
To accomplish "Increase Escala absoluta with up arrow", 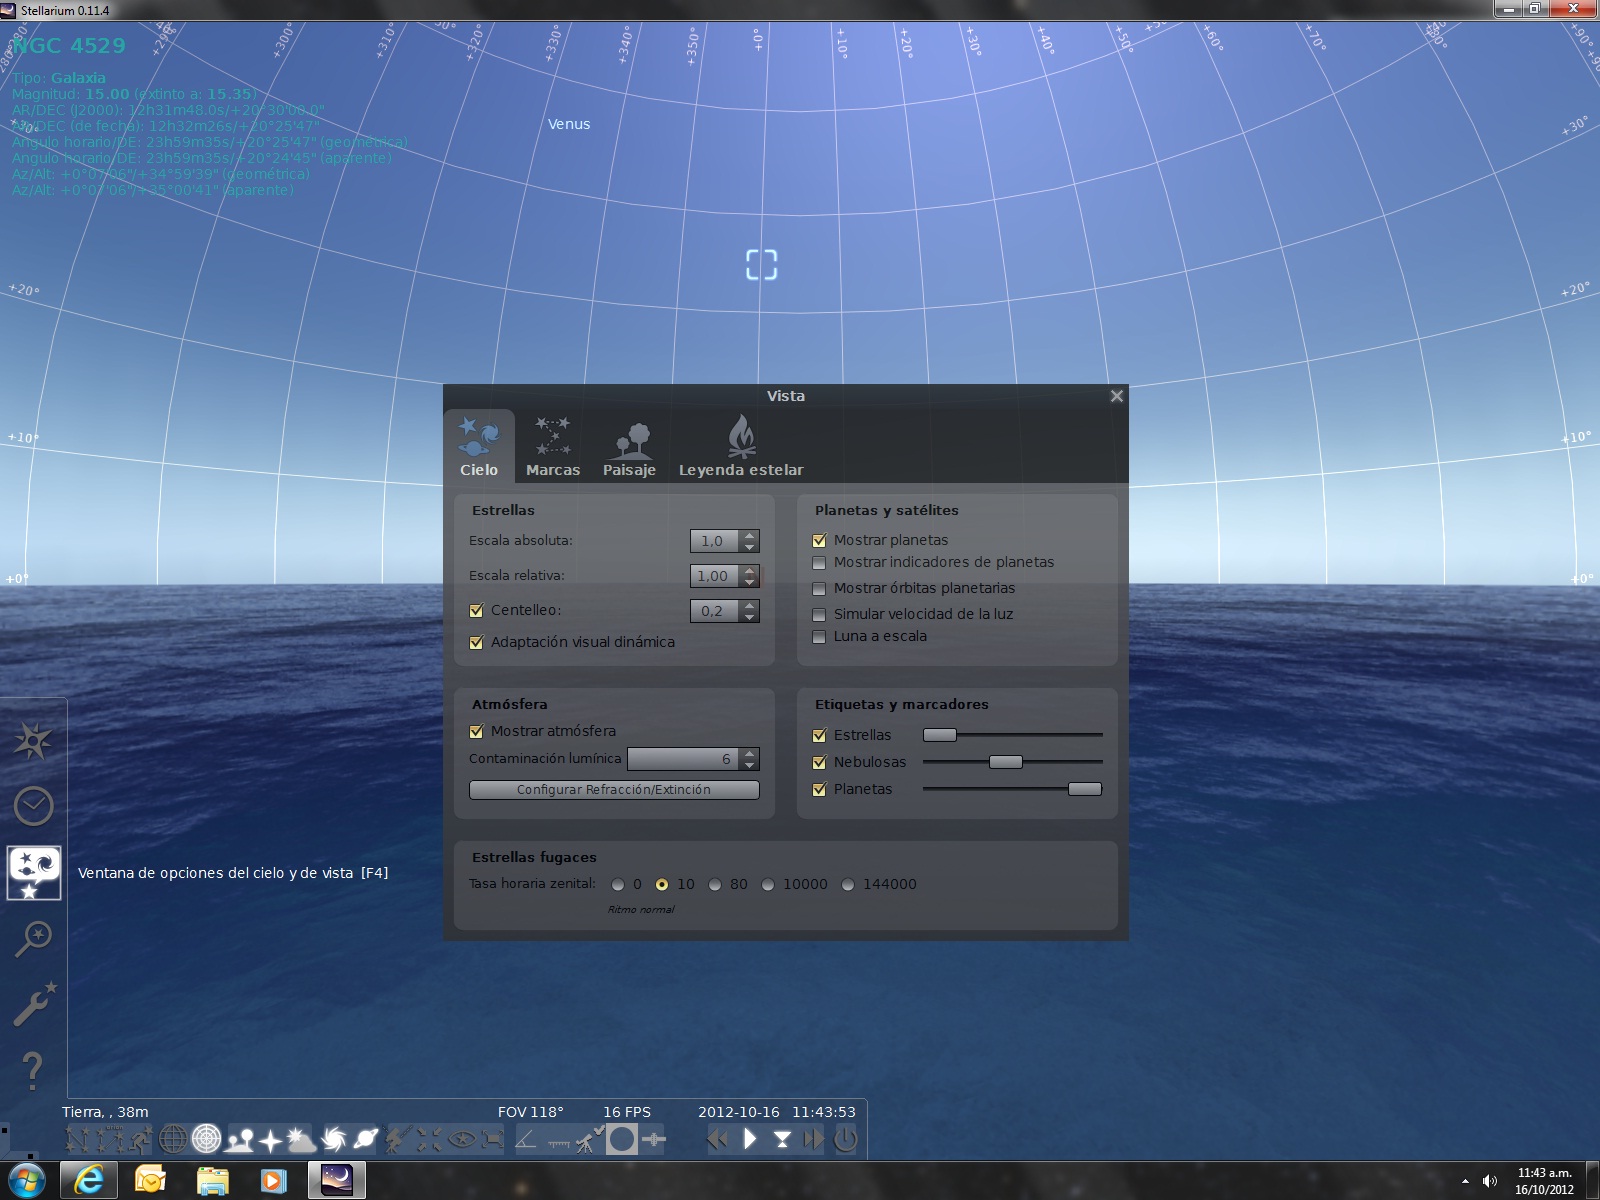I will [x=750, y=535].
